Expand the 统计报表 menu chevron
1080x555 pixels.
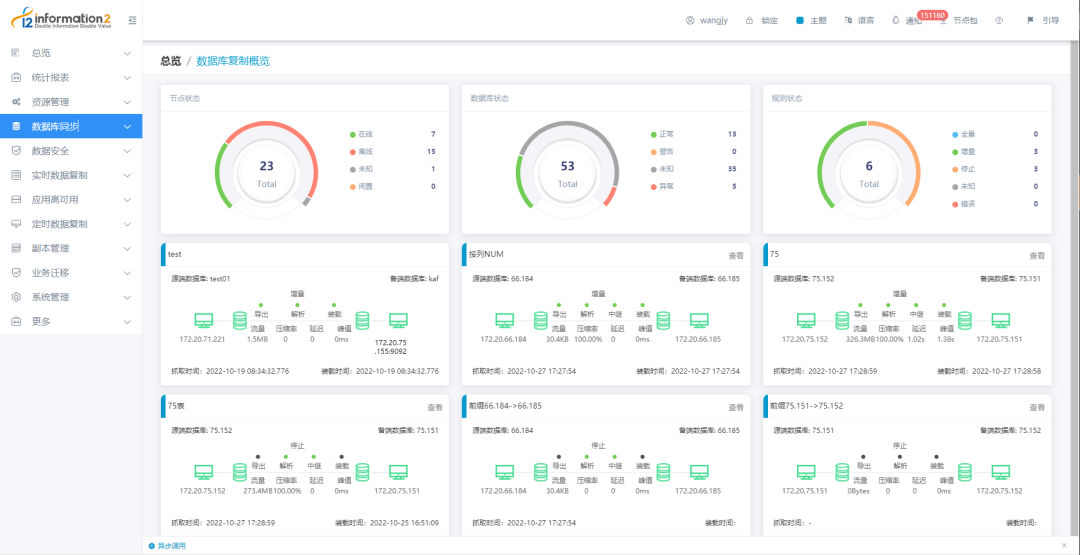127,78
